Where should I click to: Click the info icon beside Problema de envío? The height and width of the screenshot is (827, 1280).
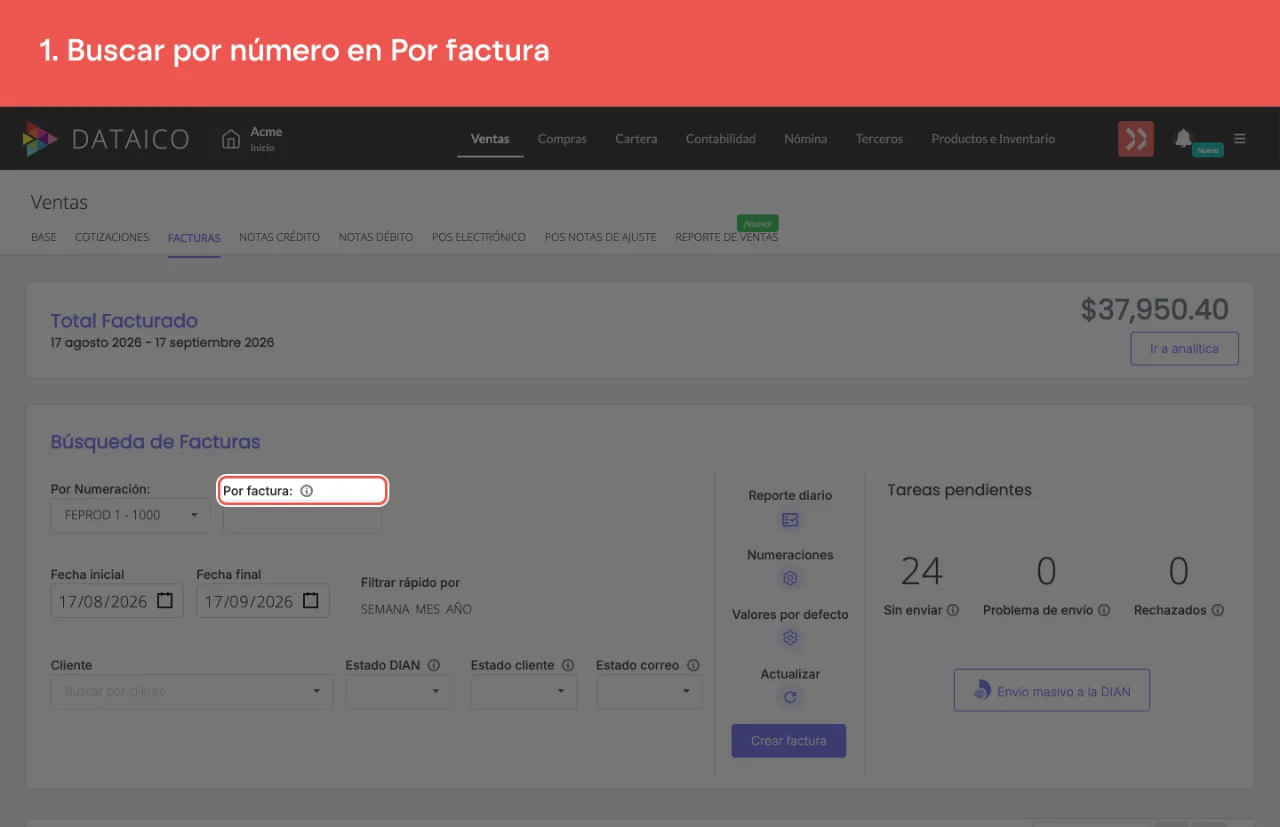[x=1104, y=610]
